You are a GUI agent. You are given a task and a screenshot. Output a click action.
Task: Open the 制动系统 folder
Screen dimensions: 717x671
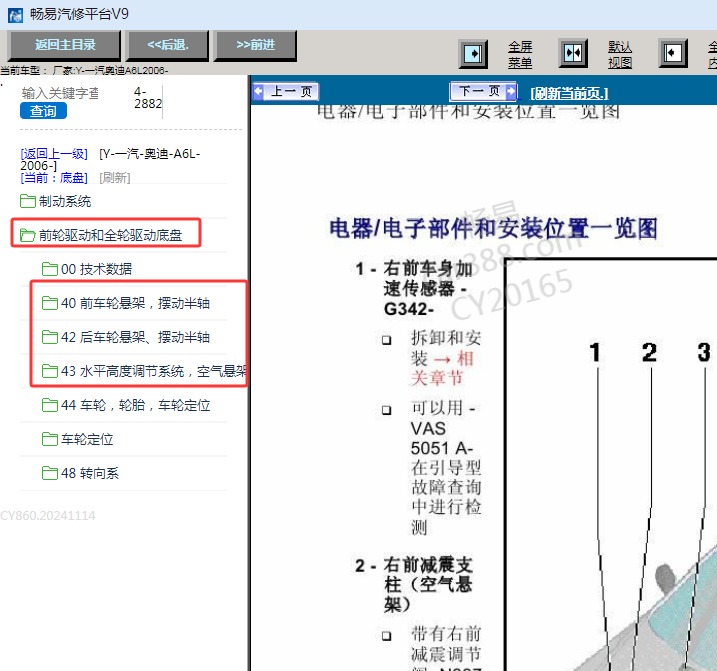tap(64, 201)
